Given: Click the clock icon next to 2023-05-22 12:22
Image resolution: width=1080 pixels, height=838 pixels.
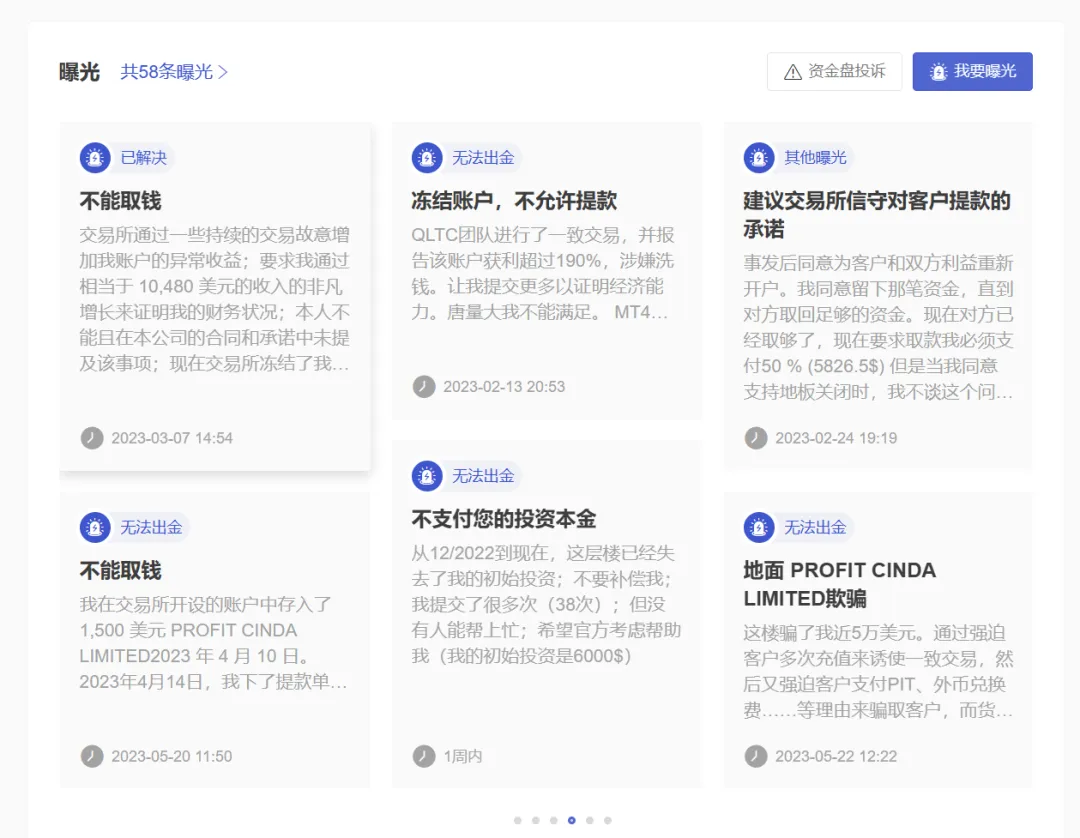Looking at the screenshot, I should coord(756,756).
